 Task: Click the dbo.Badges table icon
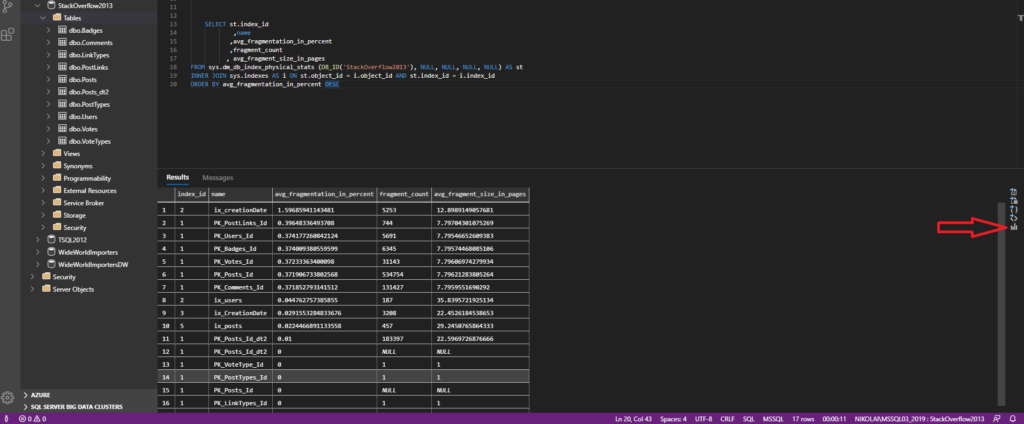pos(62,30)
